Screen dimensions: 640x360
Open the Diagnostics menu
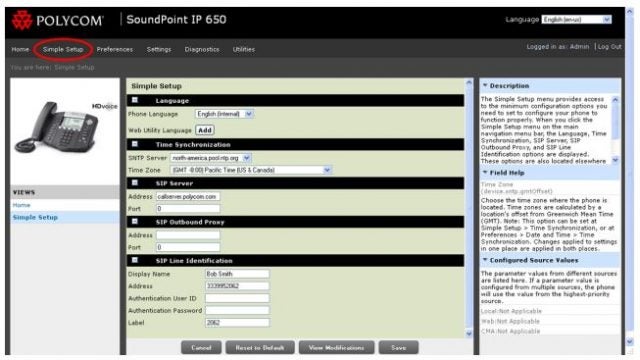click(202, 49)
